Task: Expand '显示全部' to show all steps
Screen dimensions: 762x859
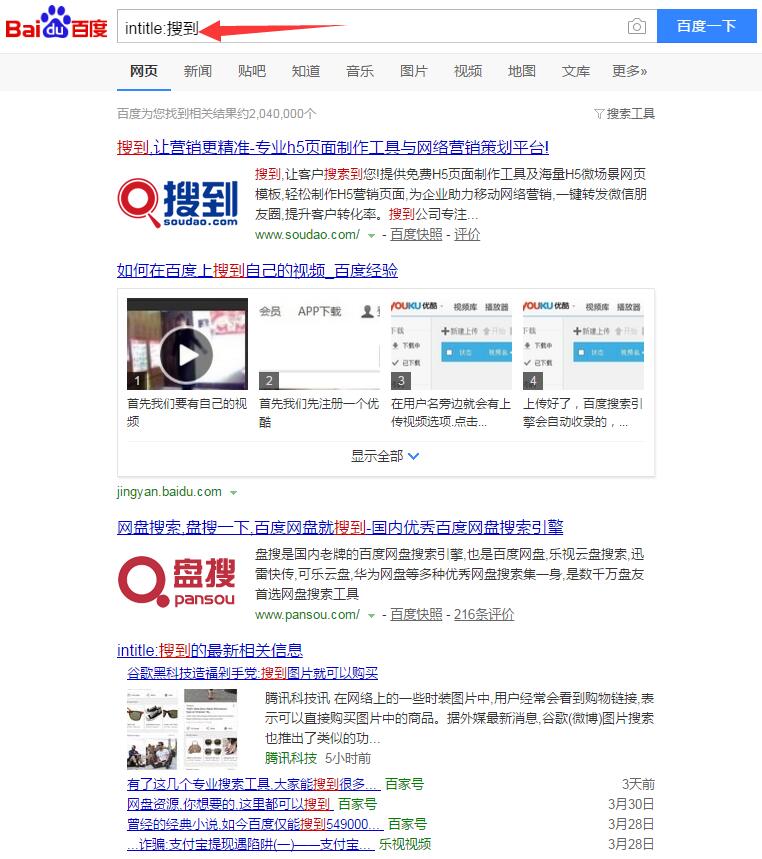Action: tap(385, 456)
